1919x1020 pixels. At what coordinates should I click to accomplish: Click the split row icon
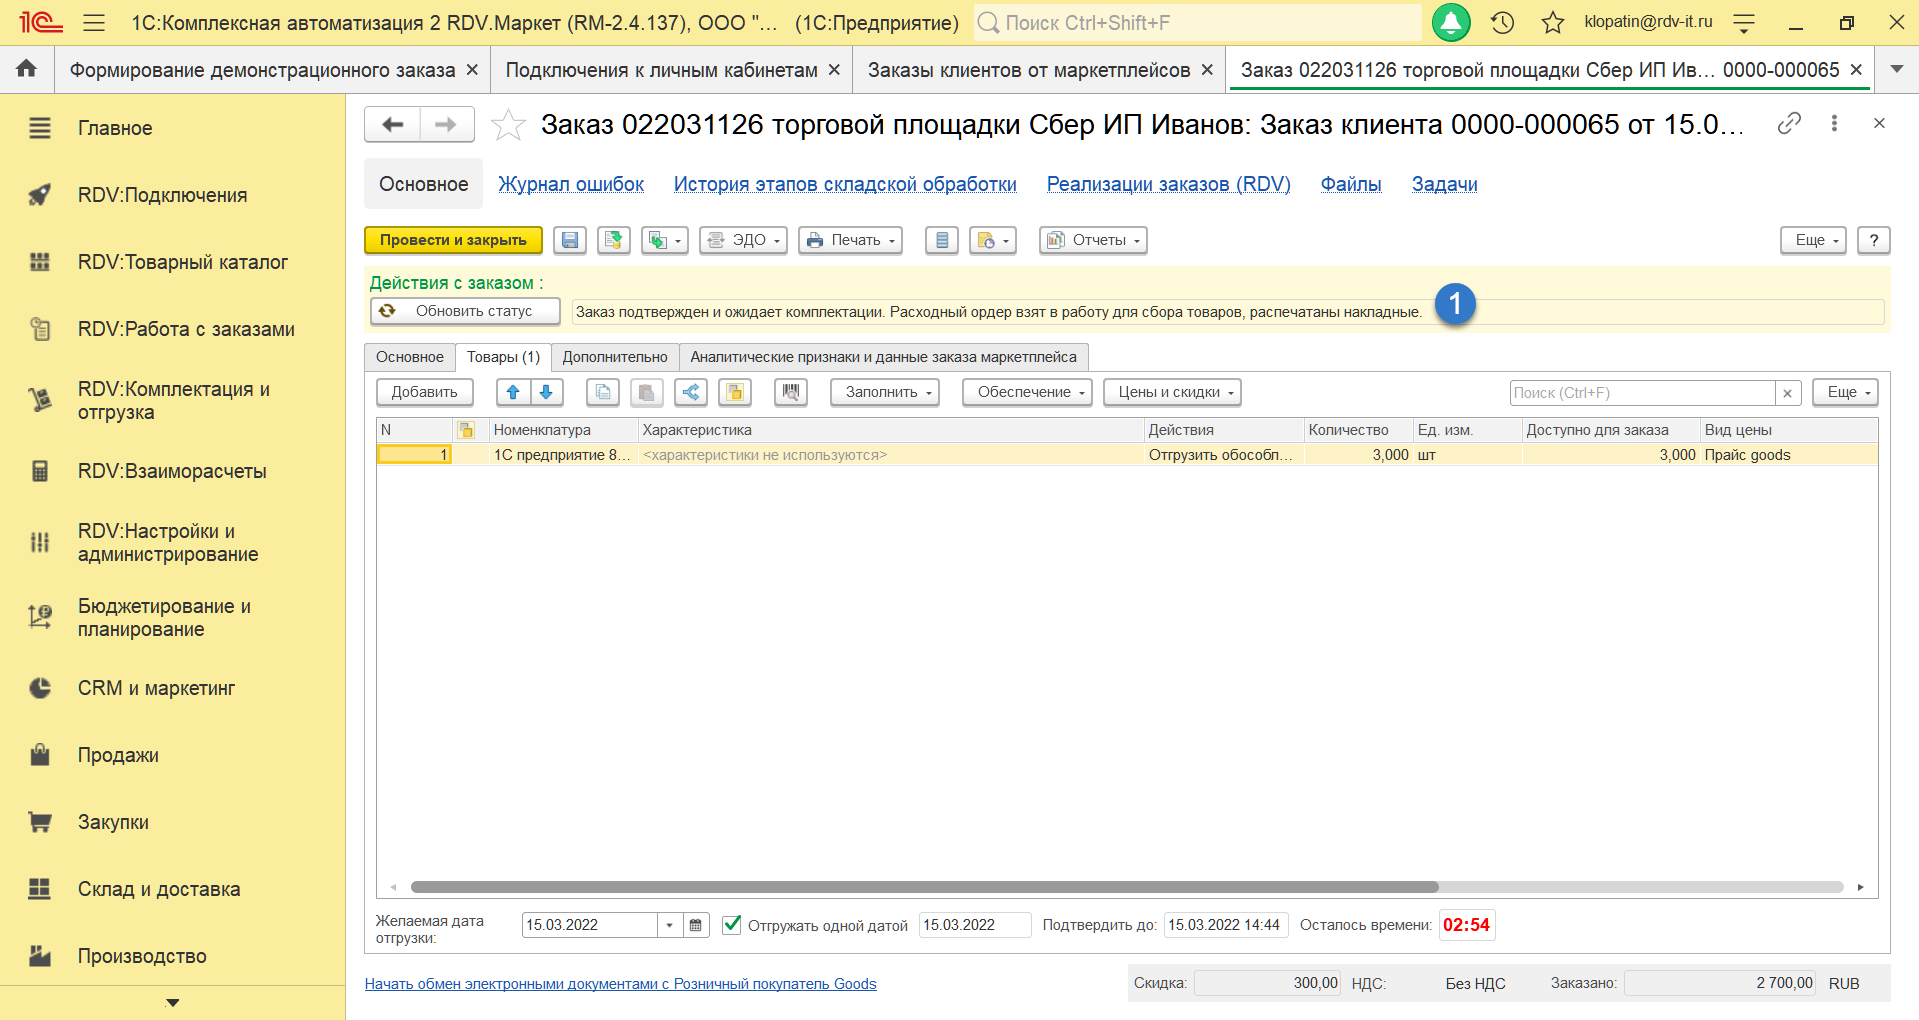tap(691, 392)
